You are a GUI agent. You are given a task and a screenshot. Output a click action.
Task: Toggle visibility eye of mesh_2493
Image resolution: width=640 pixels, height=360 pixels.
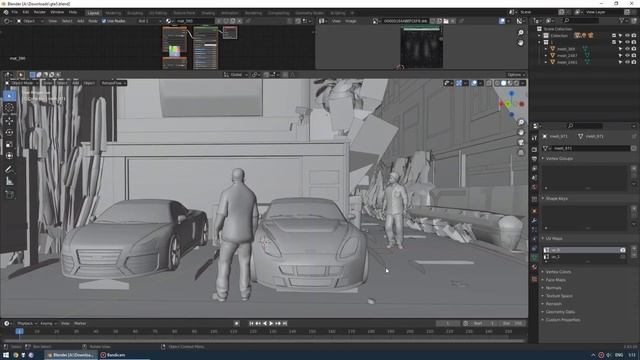click(627, 62)
